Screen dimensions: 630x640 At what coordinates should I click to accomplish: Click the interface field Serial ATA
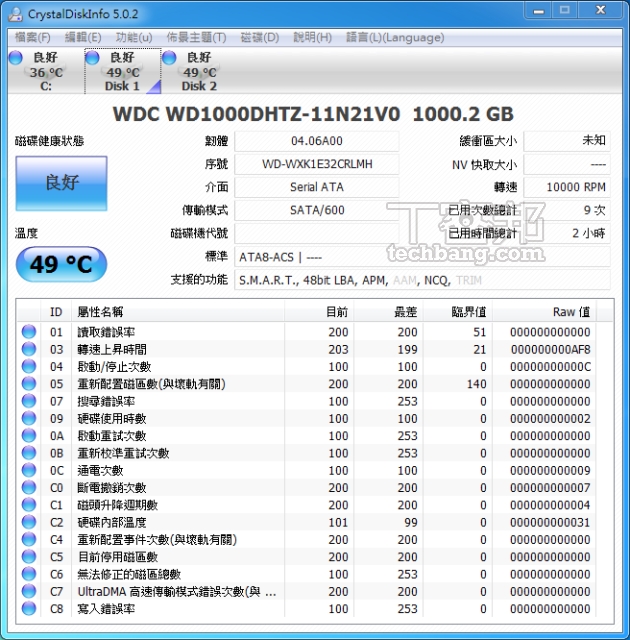pyautogui.click(x=317, y=187)
